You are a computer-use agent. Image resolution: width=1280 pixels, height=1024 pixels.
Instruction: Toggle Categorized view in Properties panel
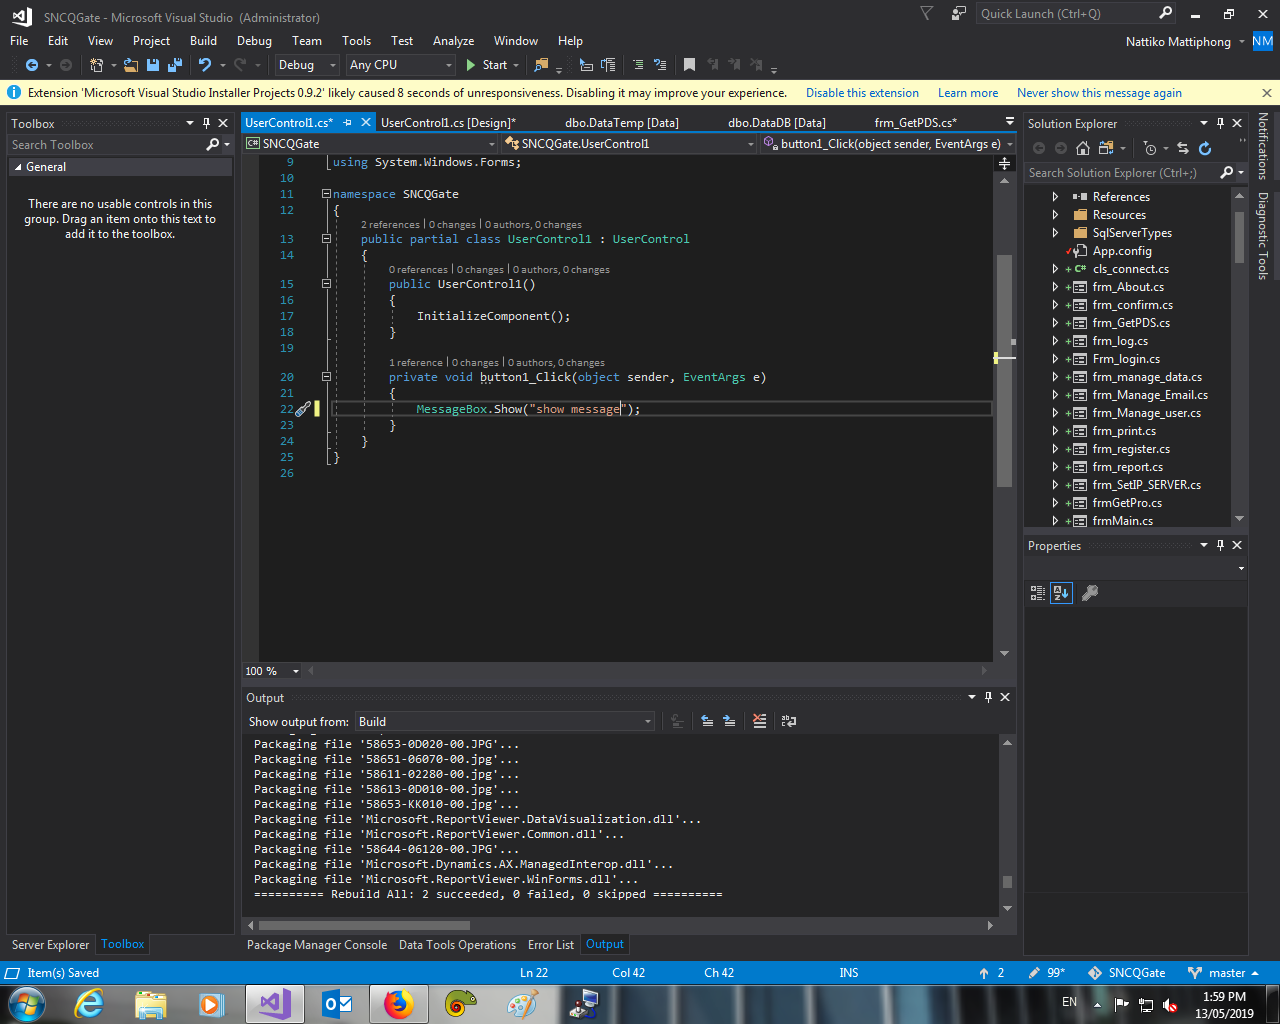(x=1037, y=593)
